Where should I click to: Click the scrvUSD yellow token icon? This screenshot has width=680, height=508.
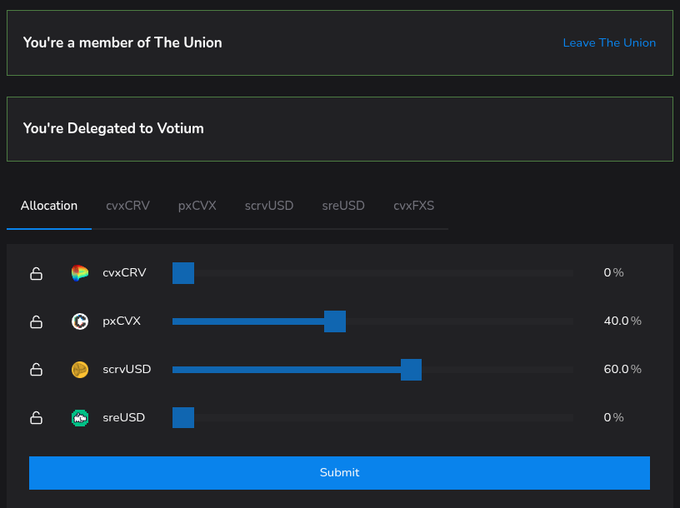click(x=80, y=370)
